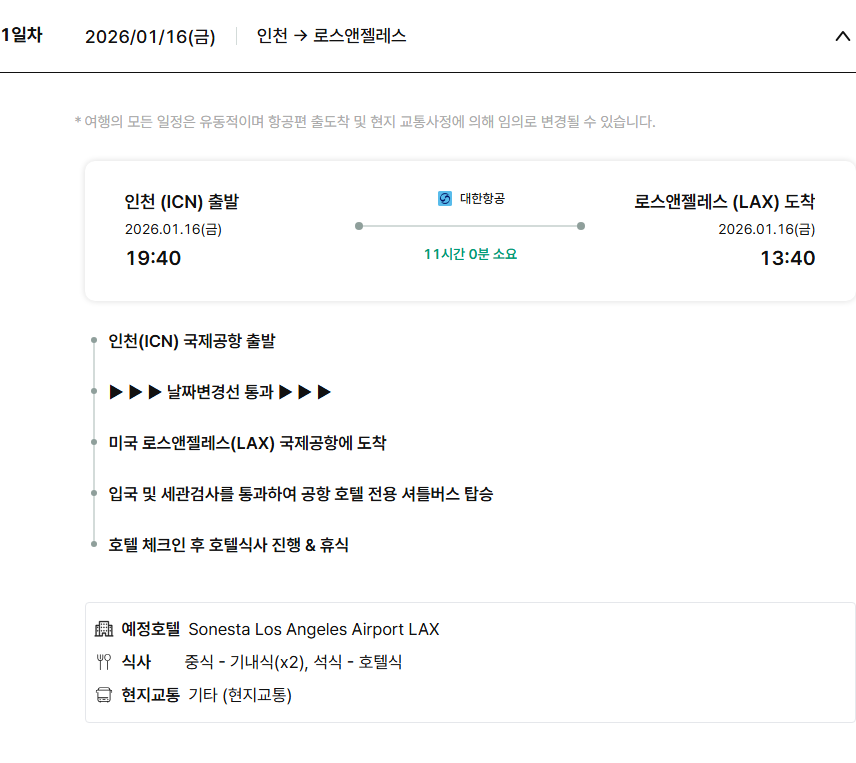Click the 13:40 arrival time
The image size is (856, 763).
pyautogui.click(x=787, y=258)
